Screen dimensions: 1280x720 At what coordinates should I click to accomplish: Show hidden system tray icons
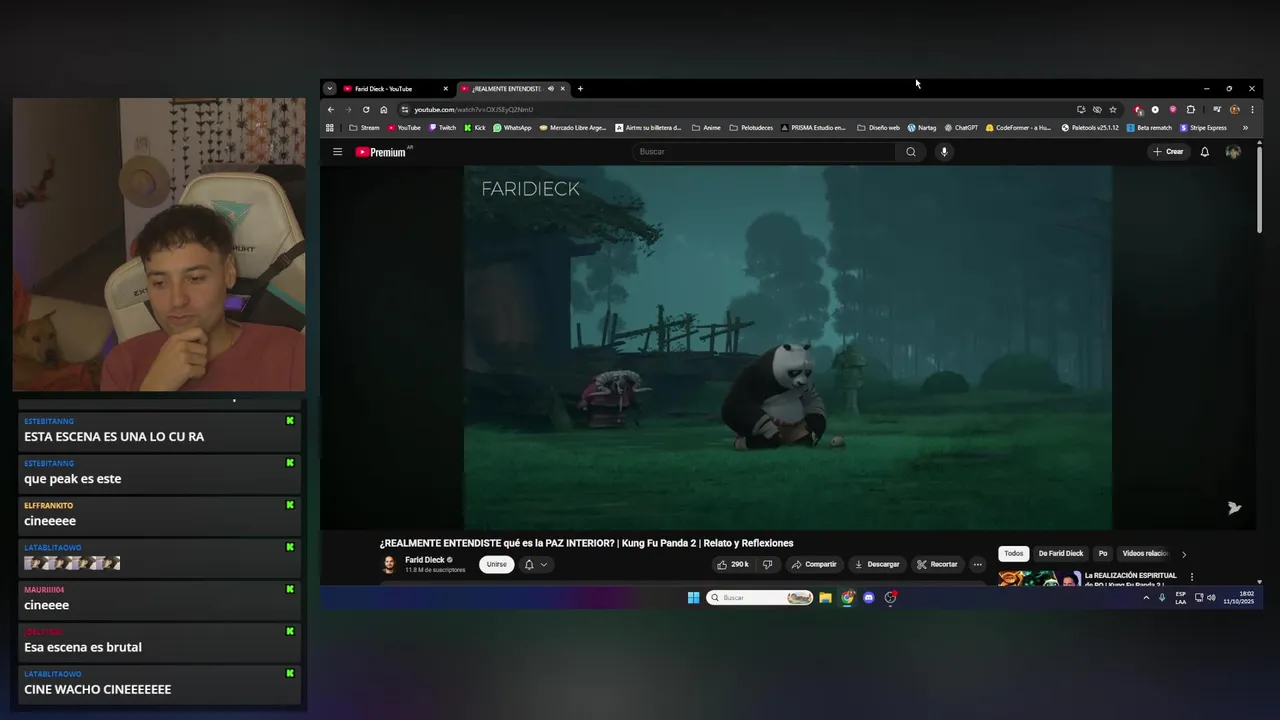point(1146,598)
